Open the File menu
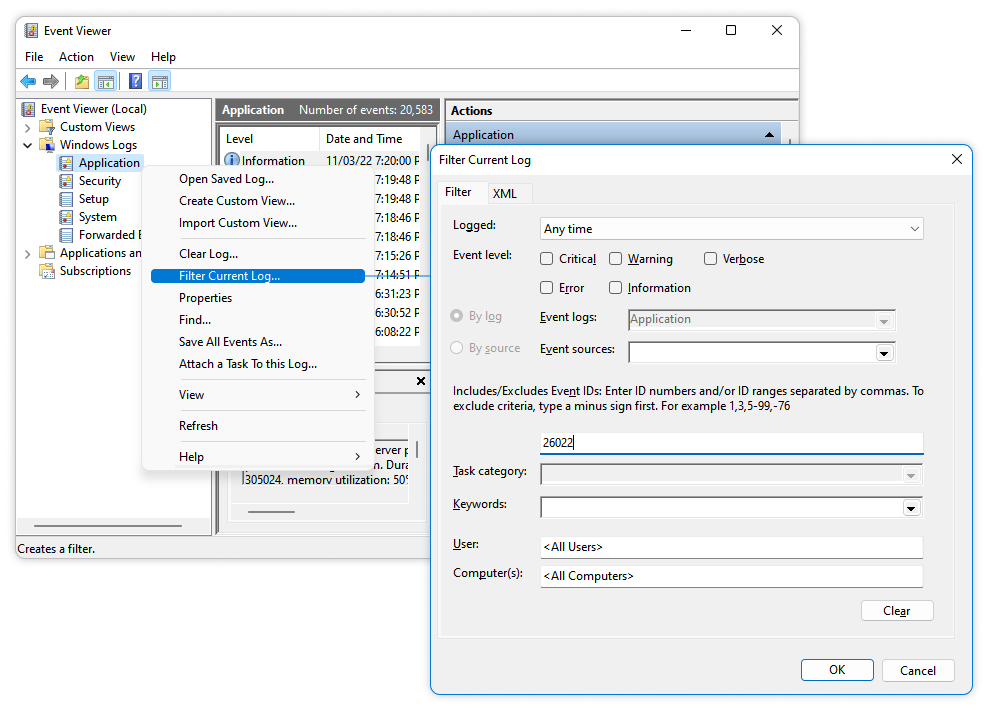 34,57
